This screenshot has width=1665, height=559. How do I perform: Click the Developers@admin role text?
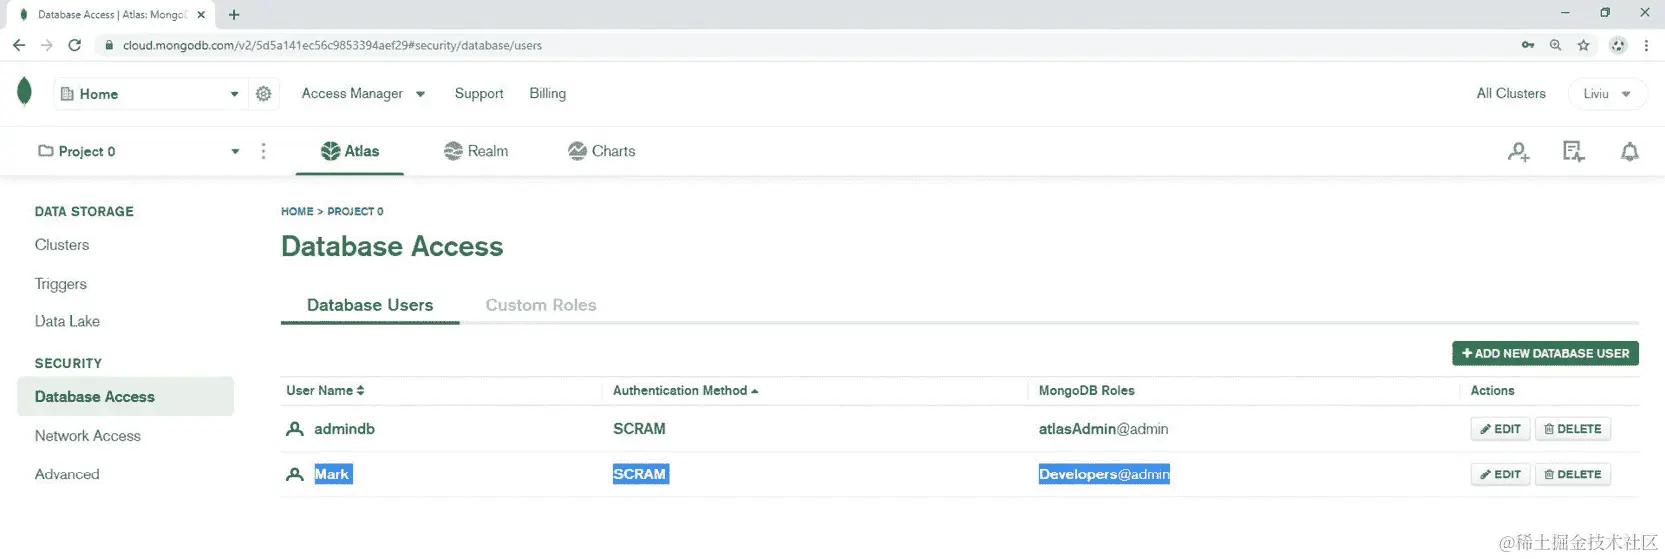pyautogui.click(x=1104, y=474)
